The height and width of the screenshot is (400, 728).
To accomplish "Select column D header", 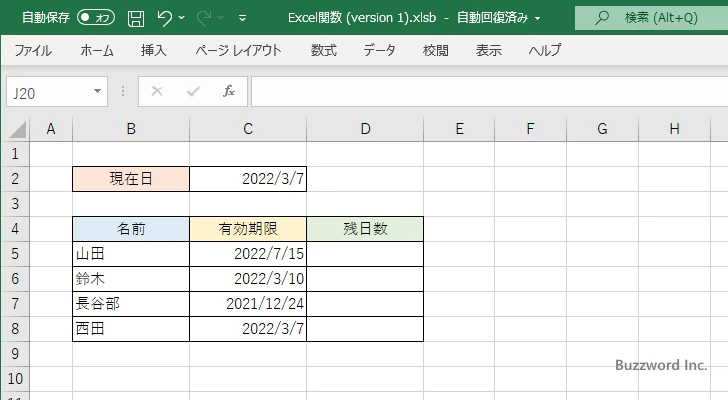I will 365,129.
